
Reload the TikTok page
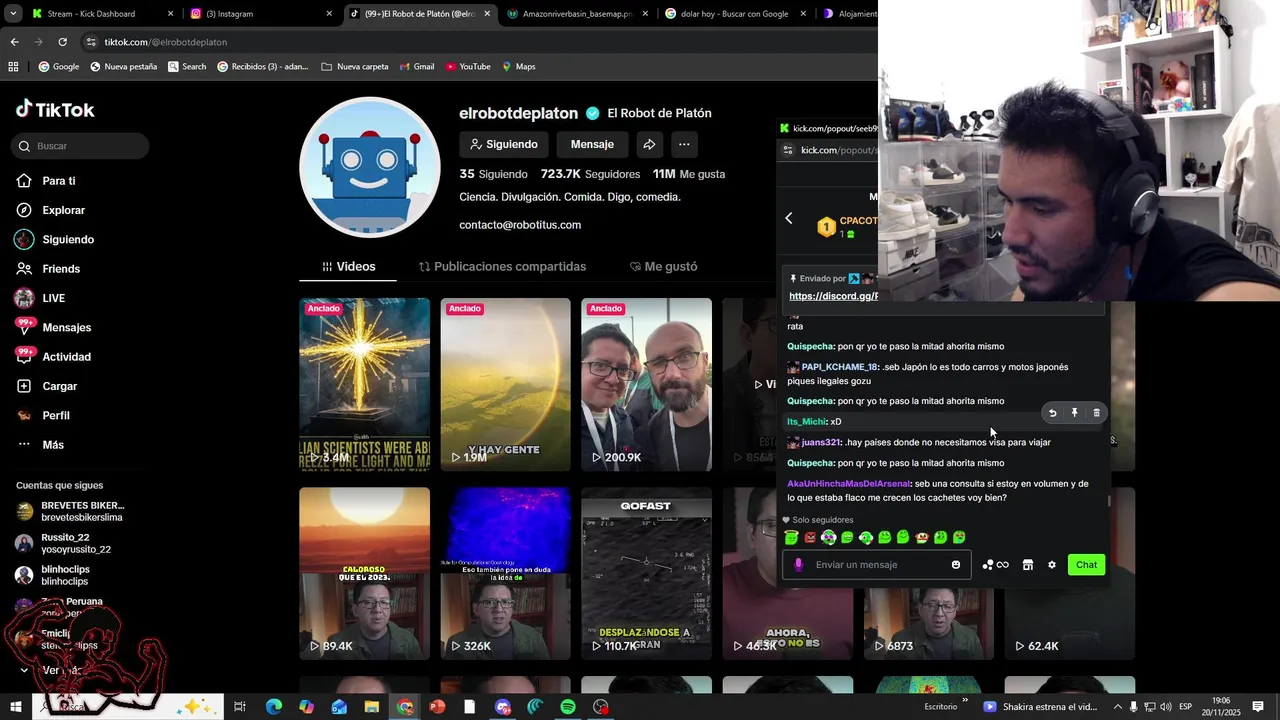tap(62, 42)
